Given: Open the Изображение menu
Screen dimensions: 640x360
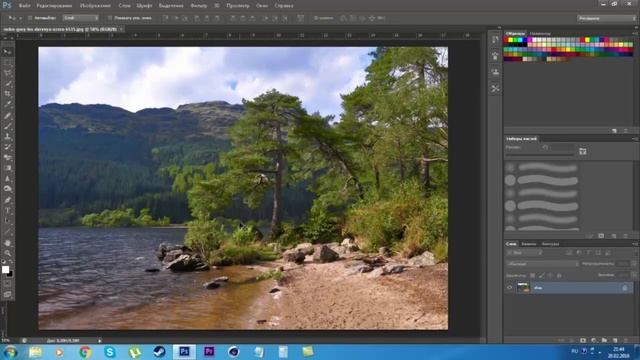Looking at the screenshot, I should click(96, 6).
